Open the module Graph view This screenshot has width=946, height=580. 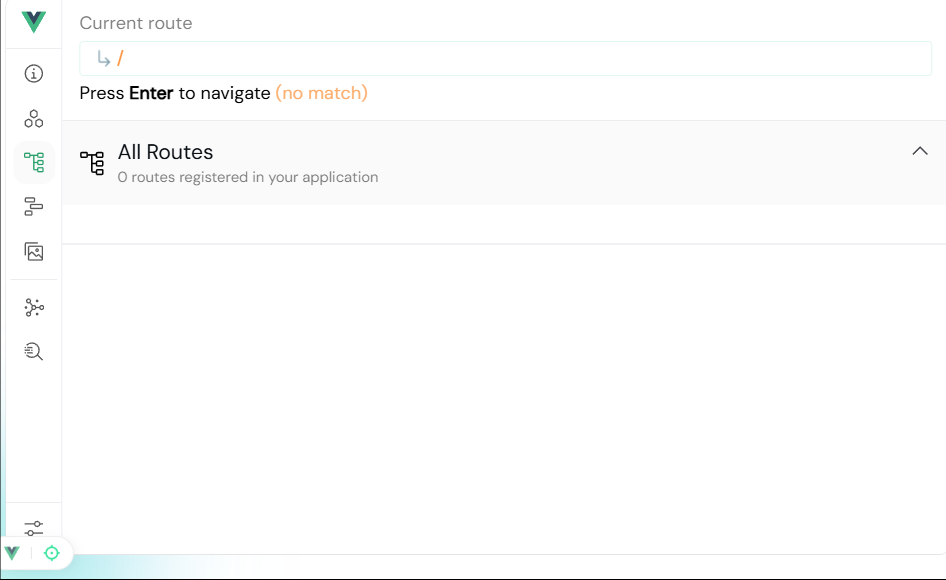point(33,307)
